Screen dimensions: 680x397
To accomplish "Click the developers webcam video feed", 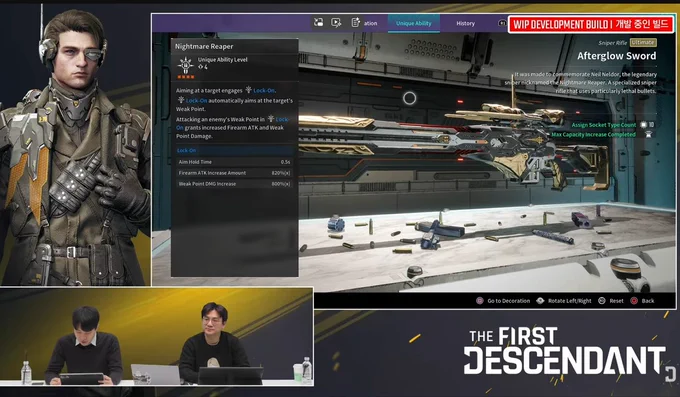I will pos(157,337).
